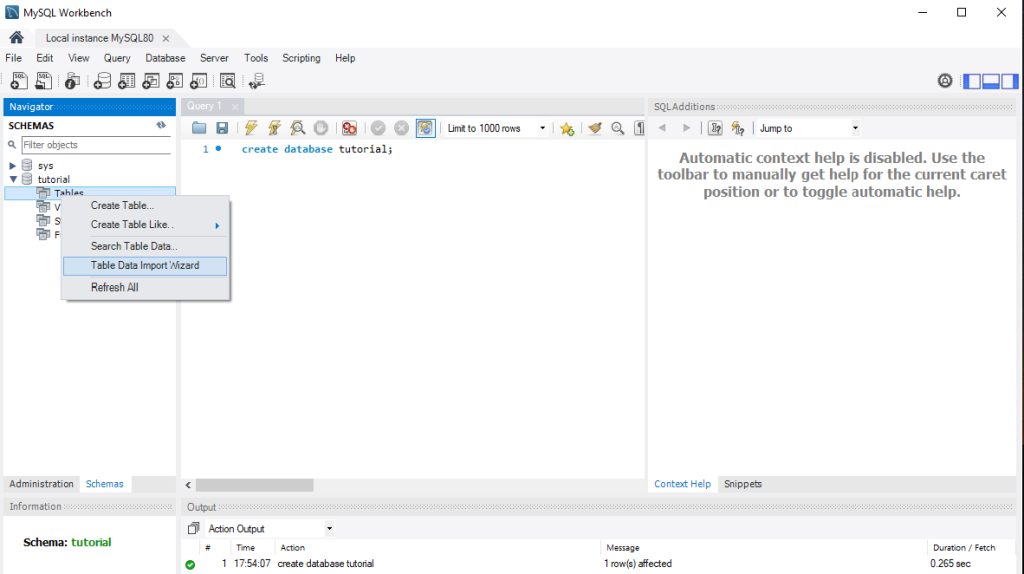Switch to the Administration tab

pos(41,484)
